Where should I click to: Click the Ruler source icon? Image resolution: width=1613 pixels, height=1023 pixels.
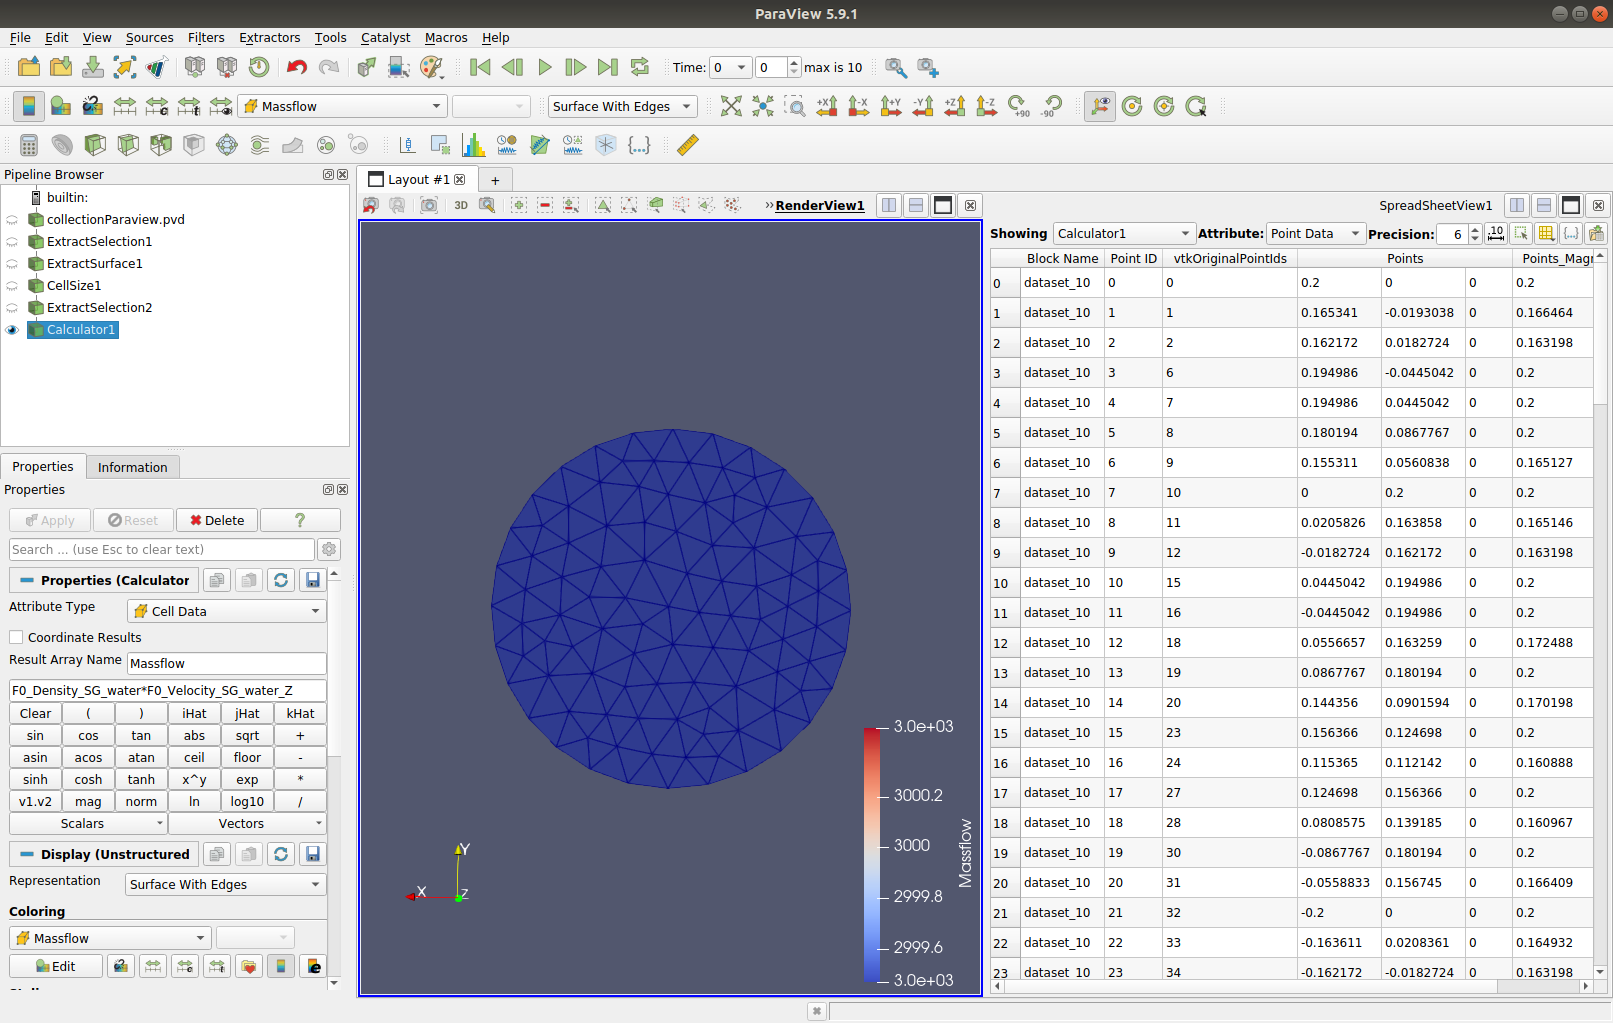point(687,145)
